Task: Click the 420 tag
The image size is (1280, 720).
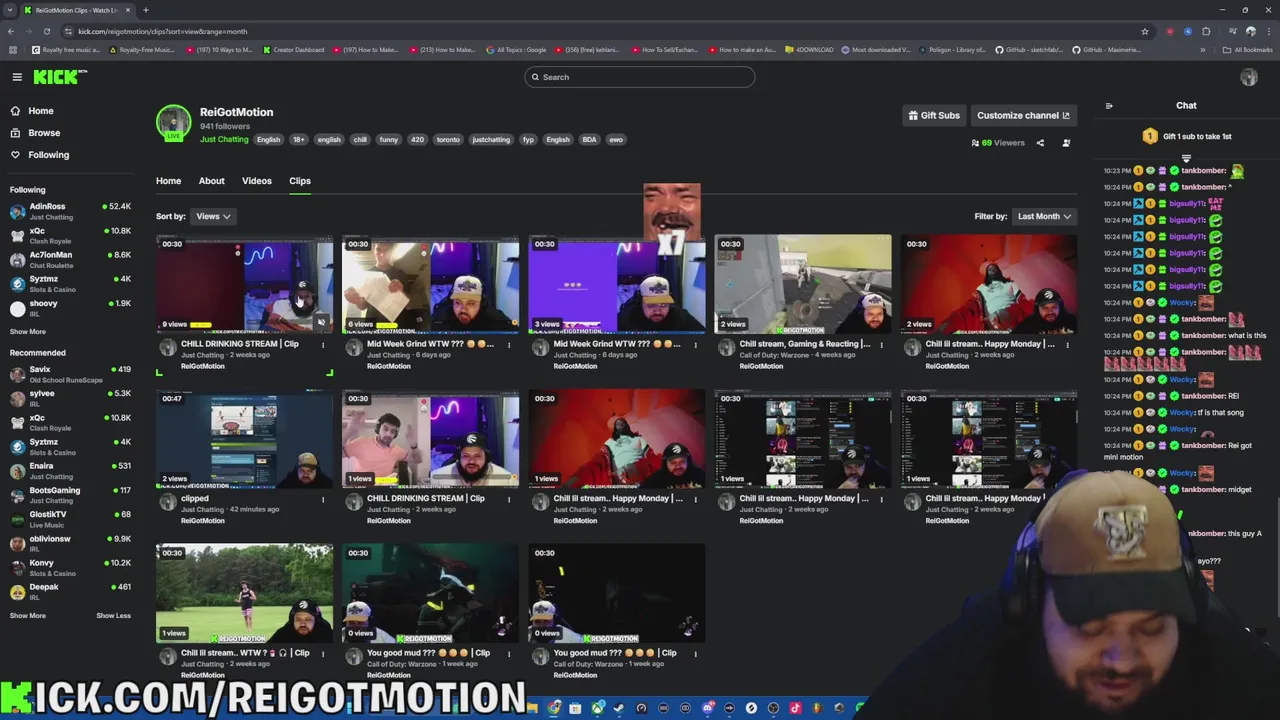Action: [x=417, y=140]
